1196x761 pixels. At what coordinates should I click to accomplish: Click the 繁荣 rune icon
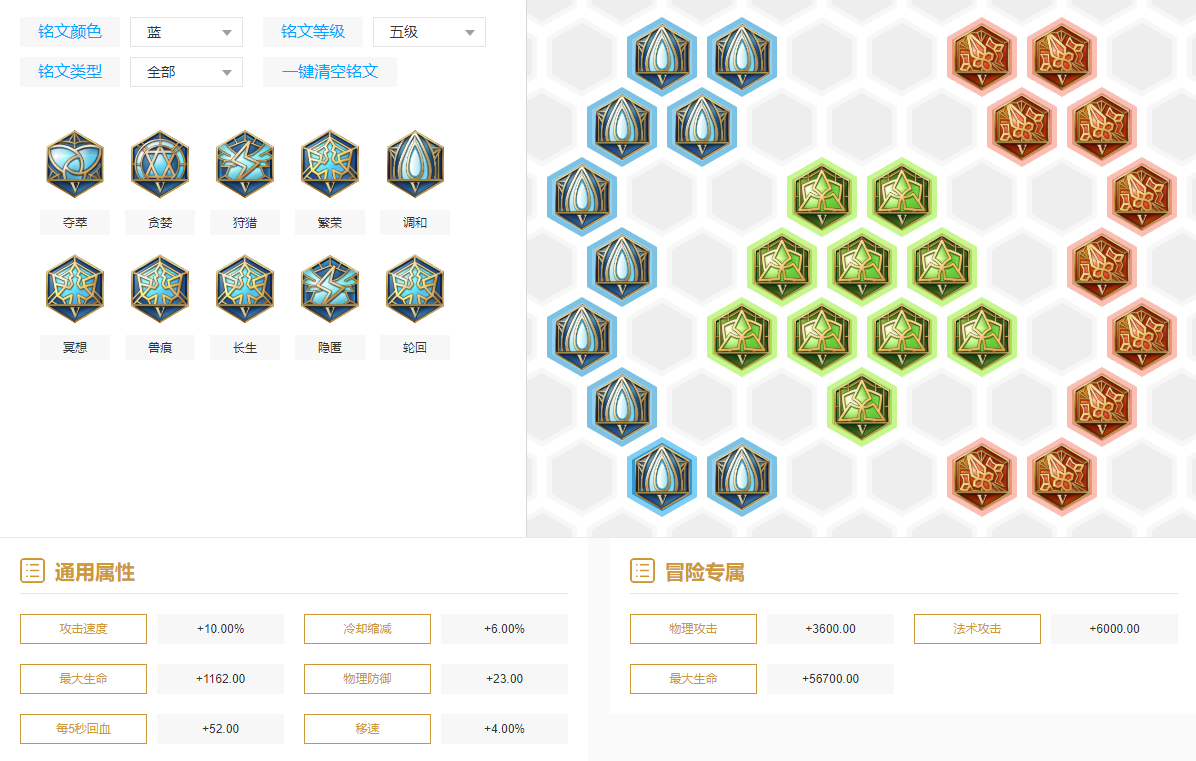point(330,164)
